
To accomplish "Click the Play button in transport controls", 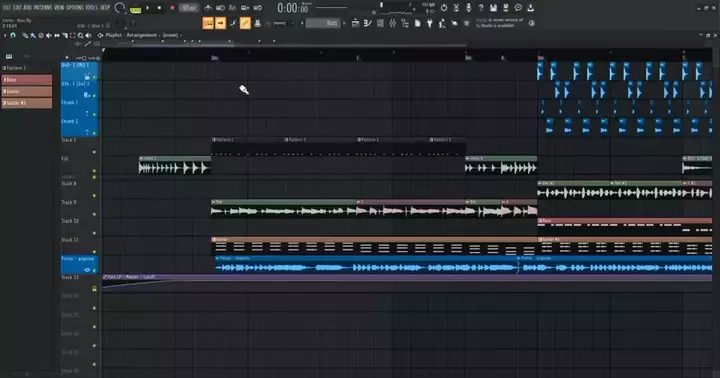I will [147, 8].
